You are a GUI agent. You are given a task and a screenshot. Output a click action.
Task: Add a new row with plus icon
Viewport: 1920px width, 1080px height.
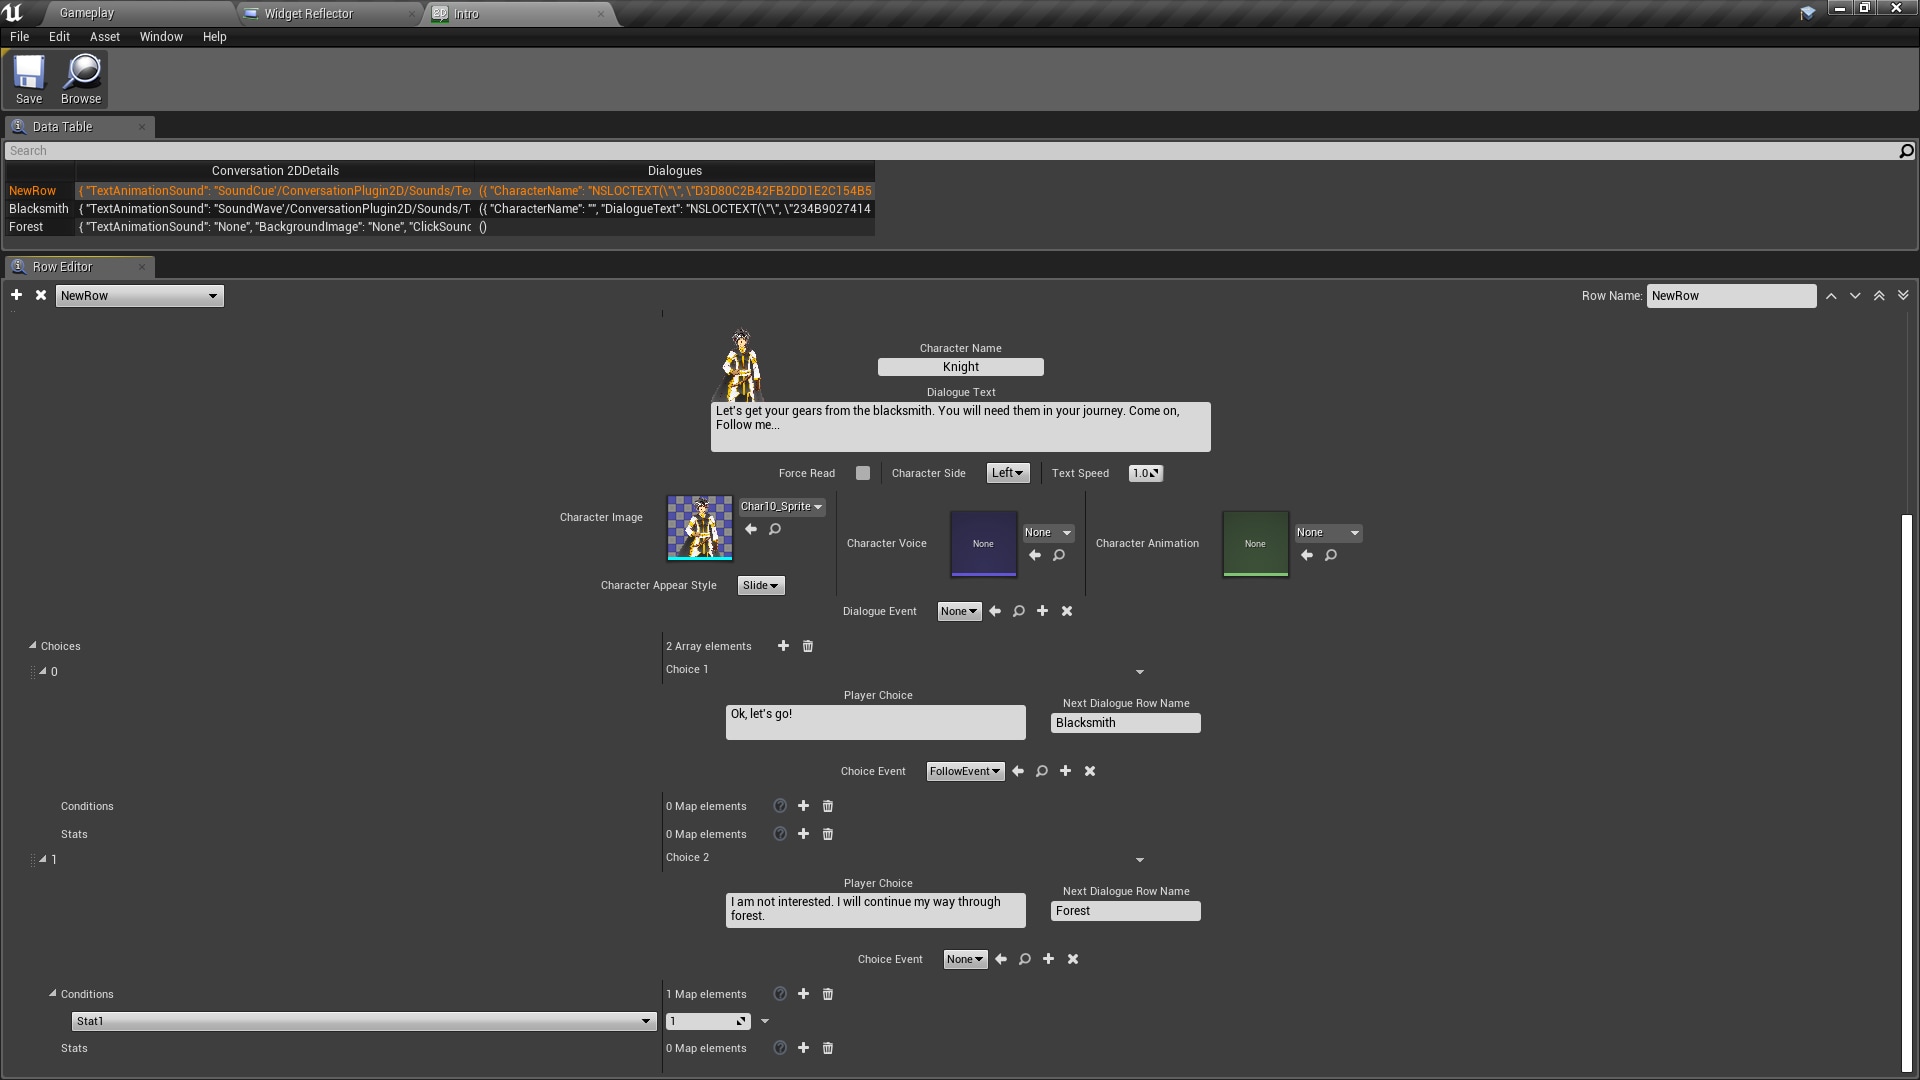[16, 295]
